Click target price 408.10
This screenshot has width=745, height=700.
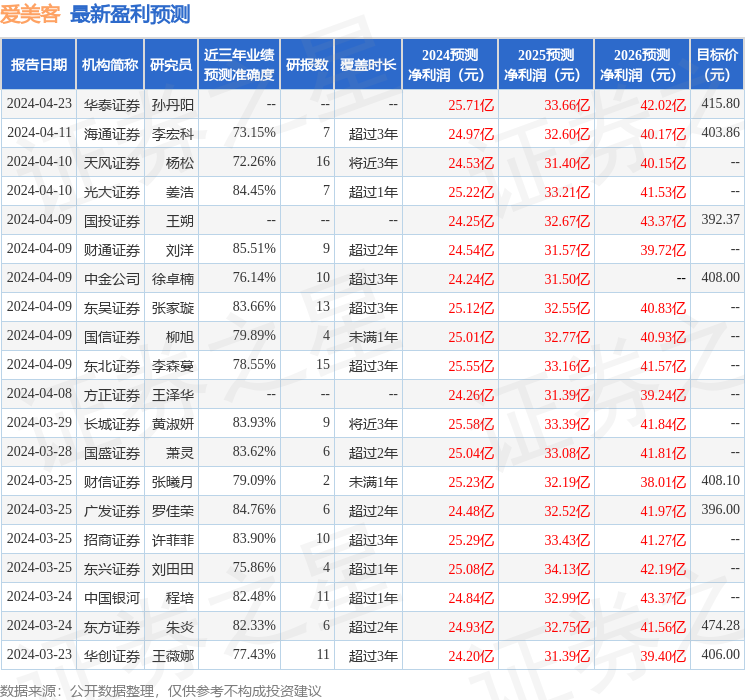pyautogui.click(x=721, y=480)
